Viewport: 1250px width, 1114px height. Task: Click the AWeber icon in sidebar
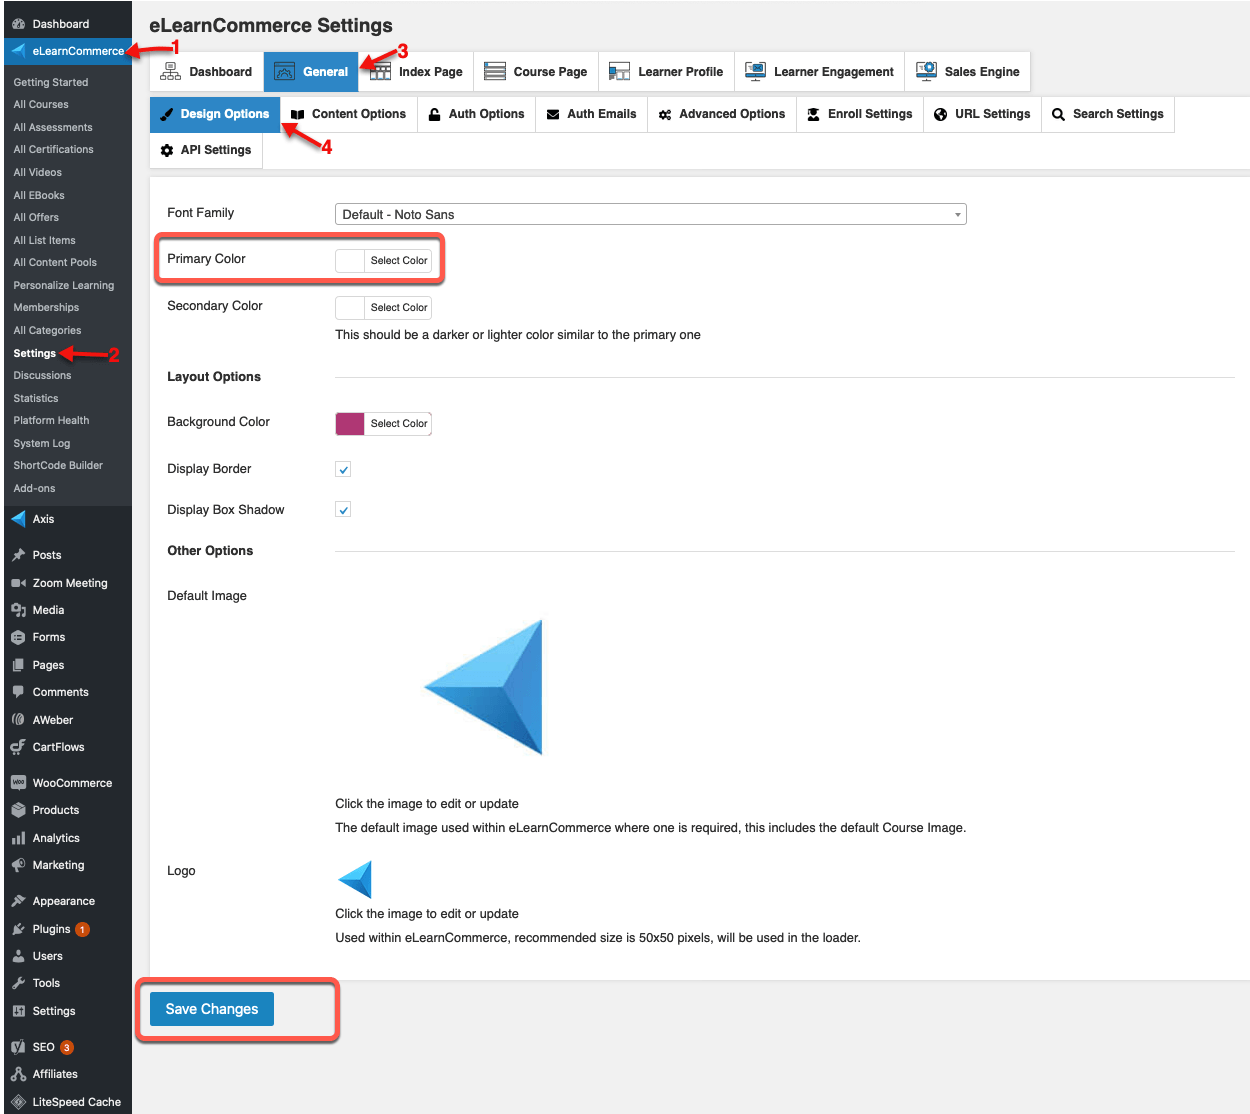[18, 720]
